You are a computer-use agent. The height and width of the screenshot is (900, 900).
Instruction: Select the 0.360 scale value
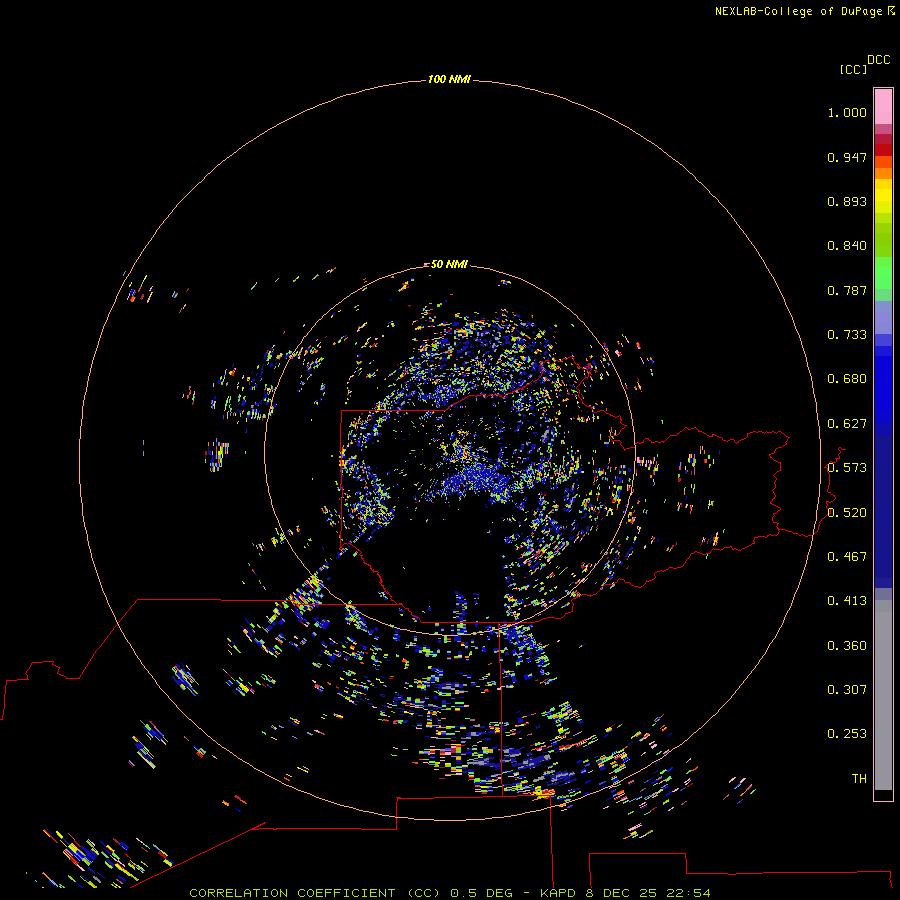pos(847,646)
